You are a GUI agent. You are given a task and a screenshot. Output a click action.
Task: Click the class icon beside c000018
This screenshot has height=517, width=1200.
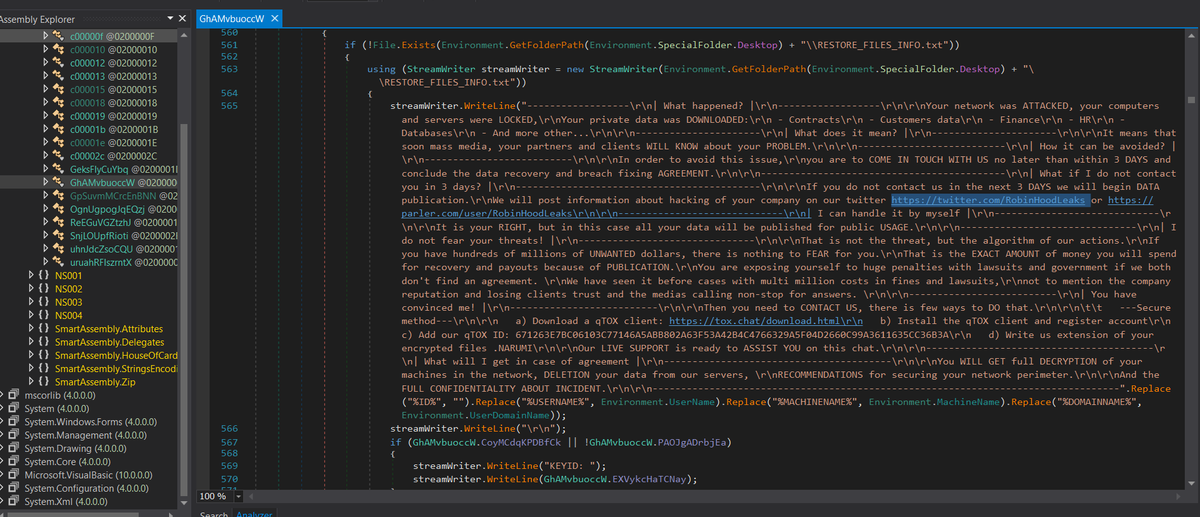[58, 102]
